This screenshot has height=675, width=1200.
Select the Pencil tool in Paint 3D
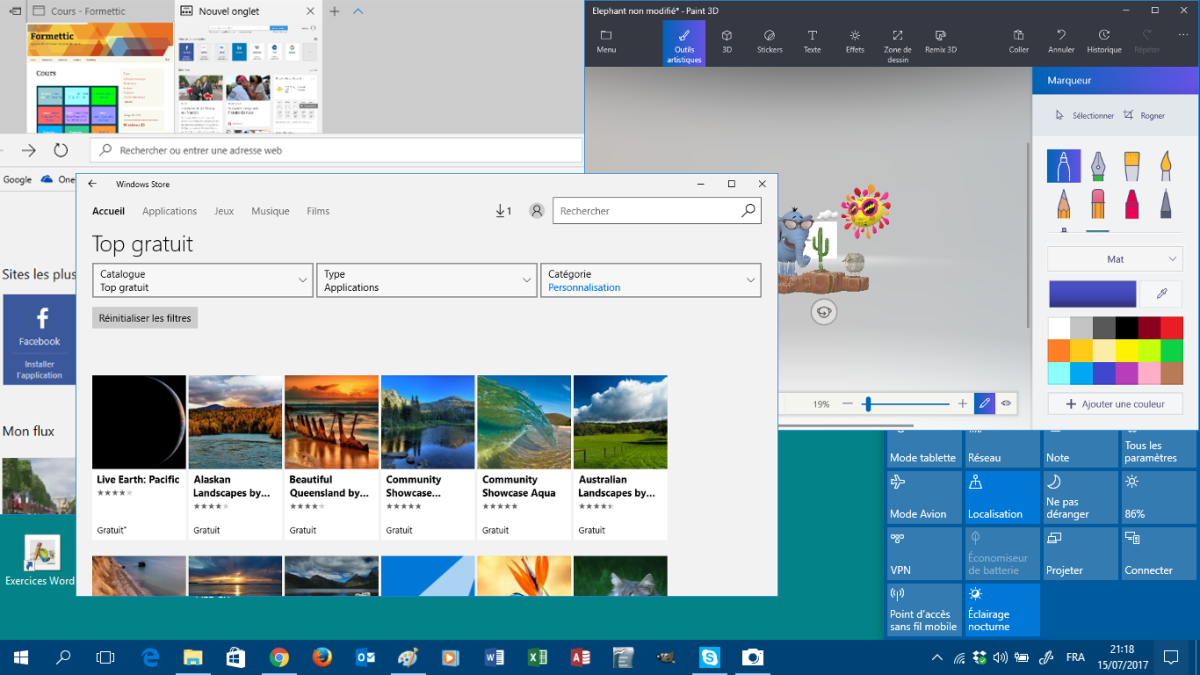coord(1064,204)
